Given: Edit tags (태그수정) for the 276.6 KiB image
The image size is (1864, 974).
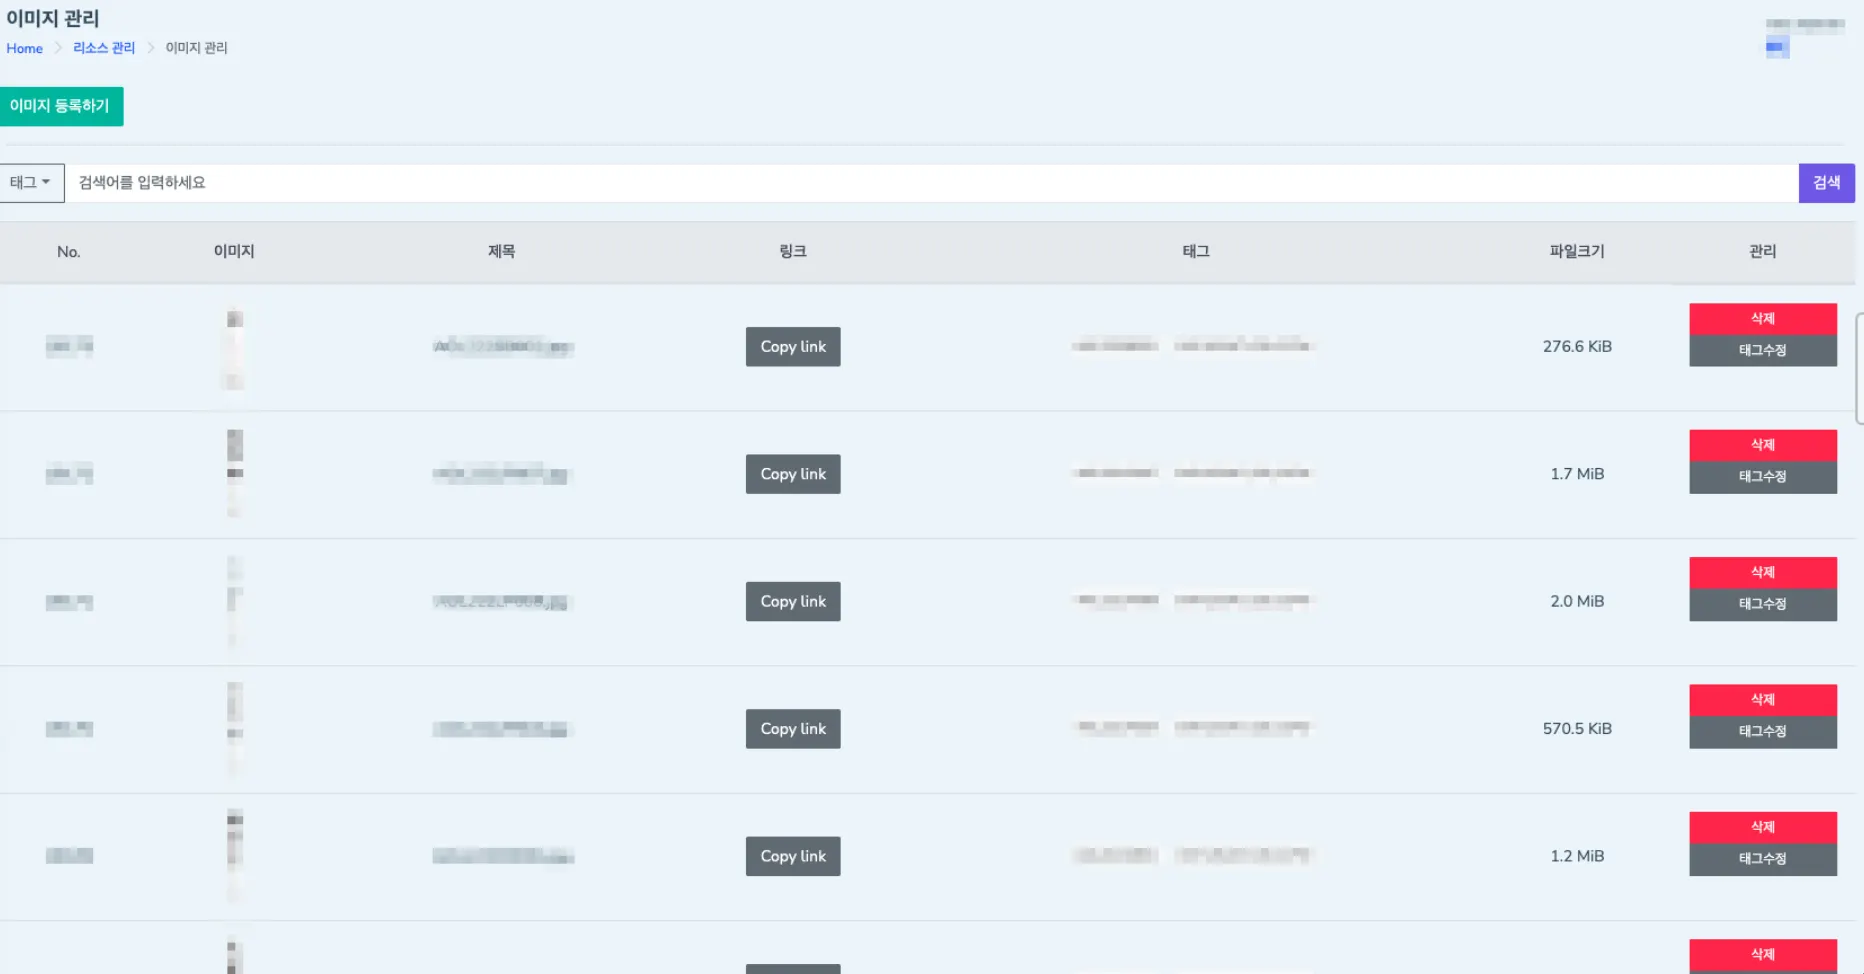Looking at the screenshot, I should (x=1763, y=351).
